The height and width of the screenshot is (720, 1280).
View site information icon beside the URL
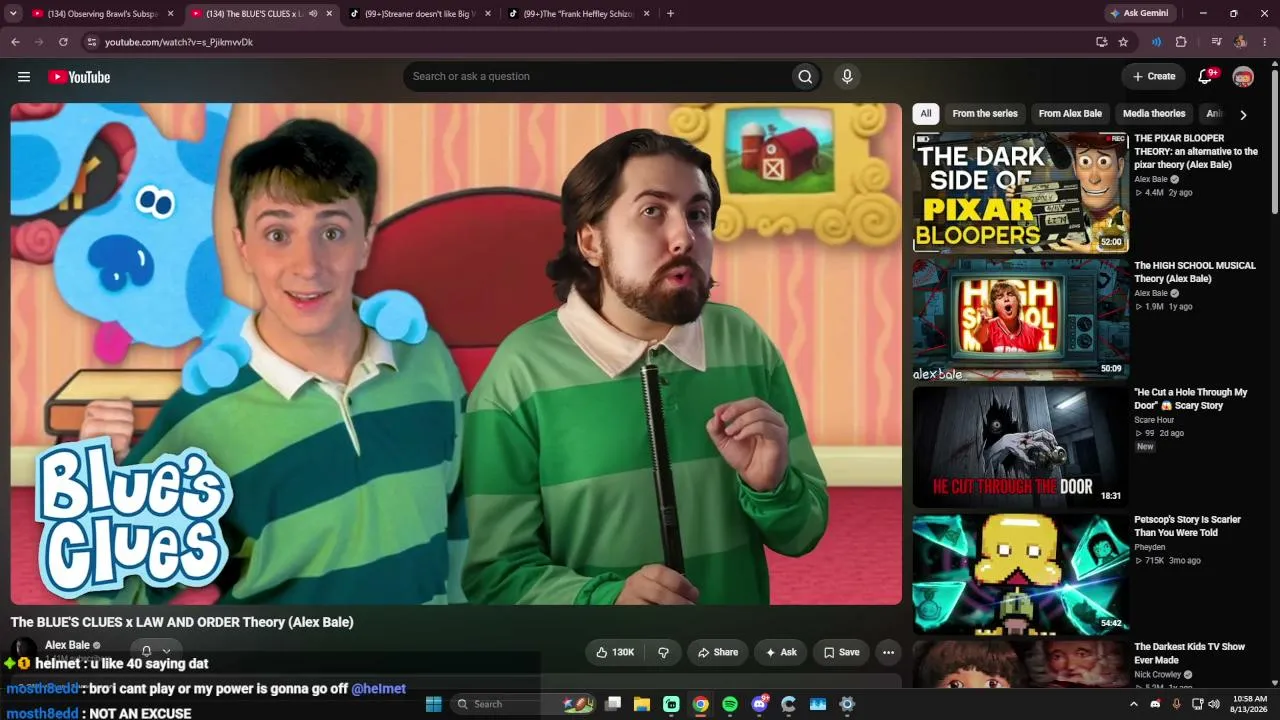pyautogui.click(x=91, y=42)
